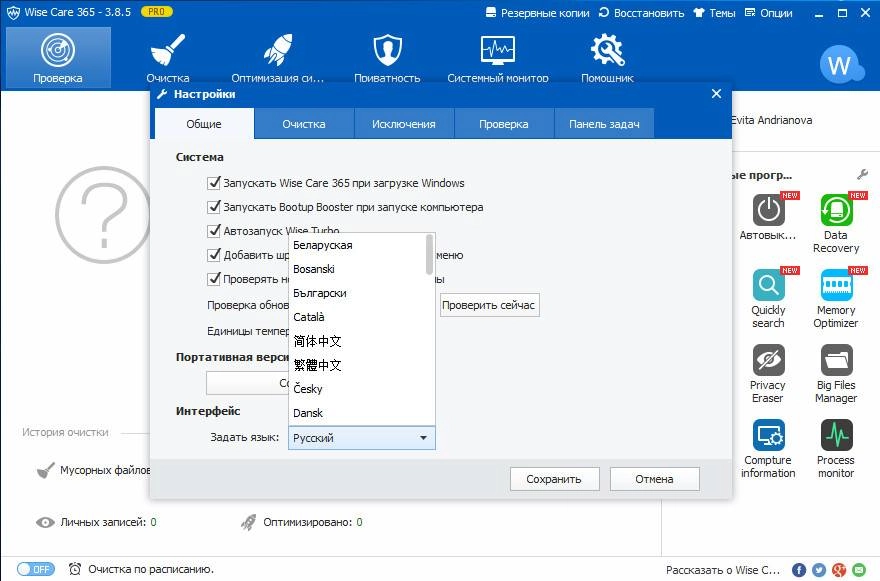Switch to the Очистка settings tab
880x581 pixels.
[x=304, y=124]
